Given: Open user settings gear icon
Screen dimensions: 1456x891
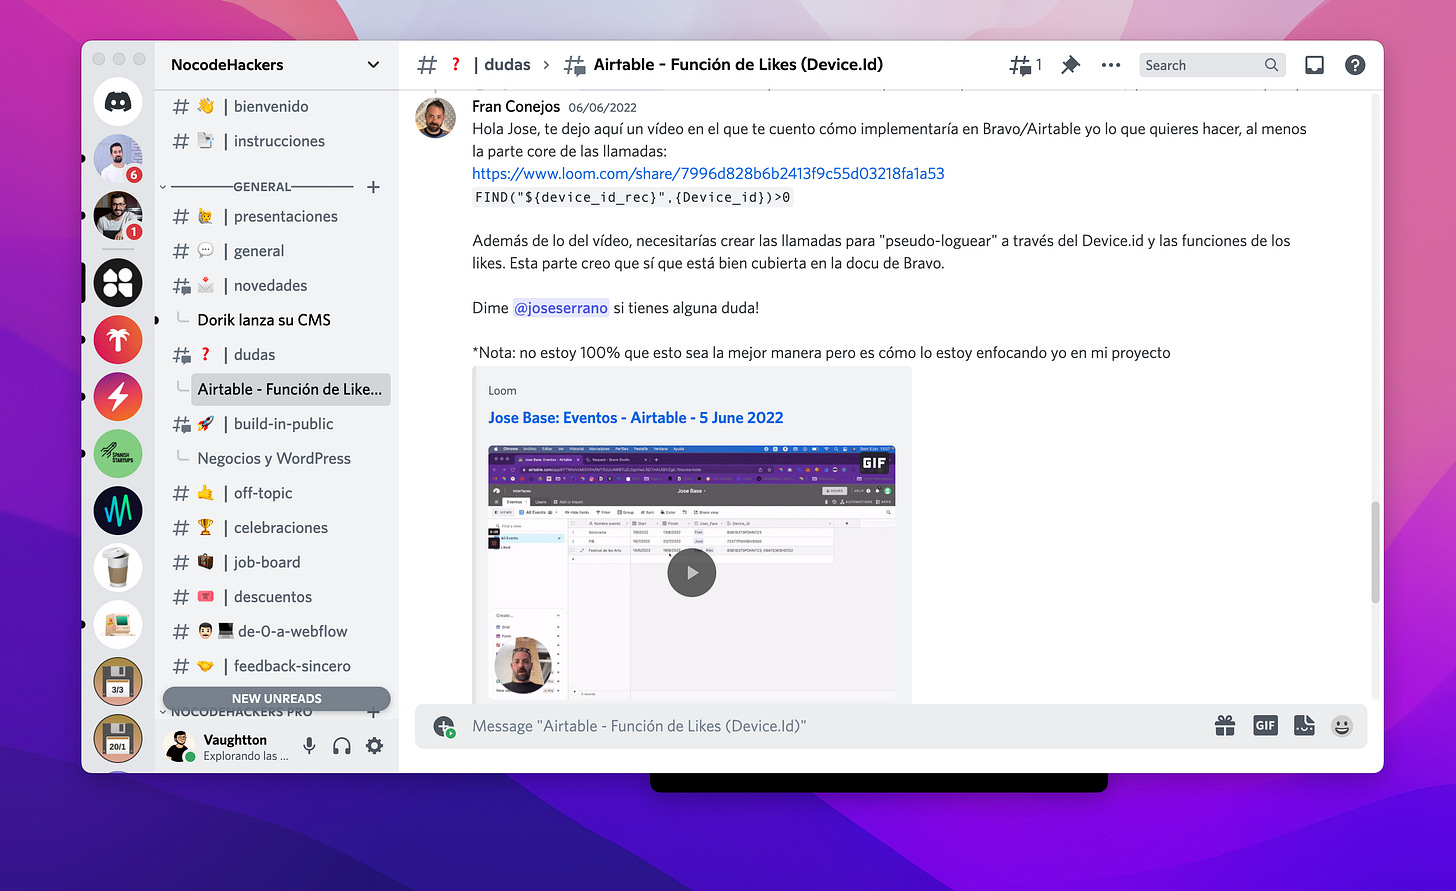Looking at the screenshot, I should pyautogui.click(x=374, y=746).
